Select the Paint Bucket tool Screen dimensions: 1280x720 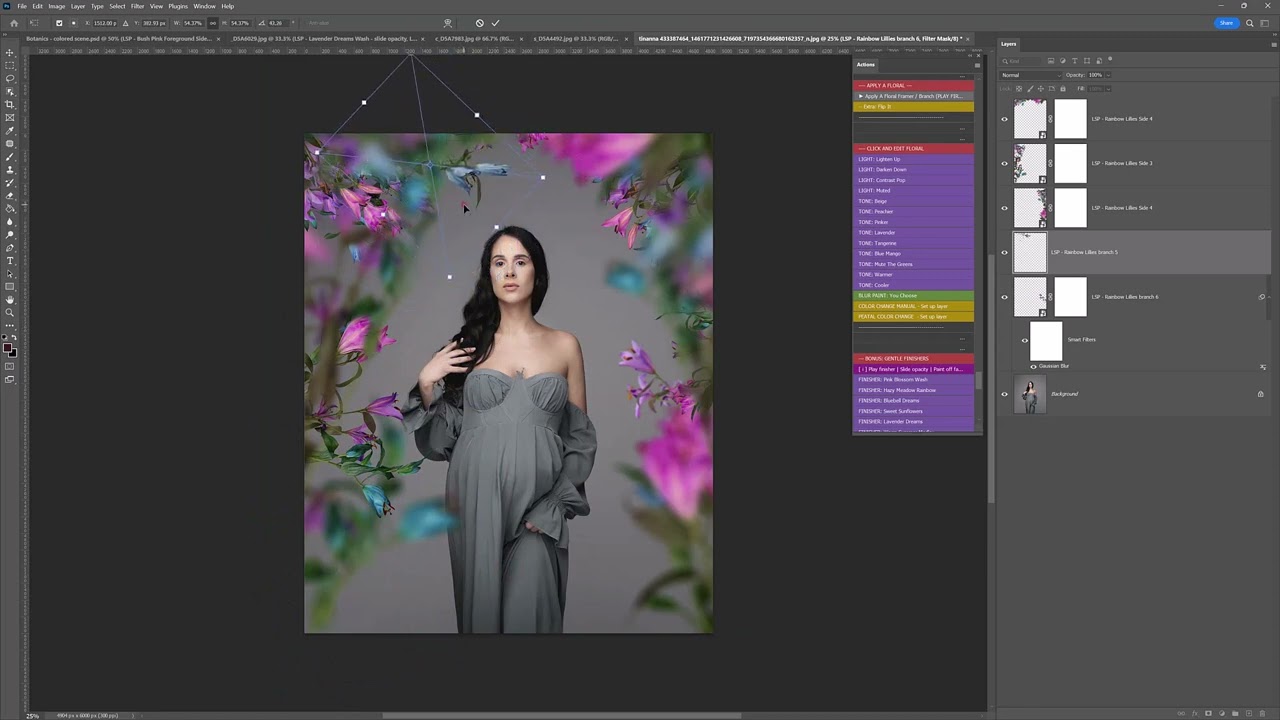[10, 208]
